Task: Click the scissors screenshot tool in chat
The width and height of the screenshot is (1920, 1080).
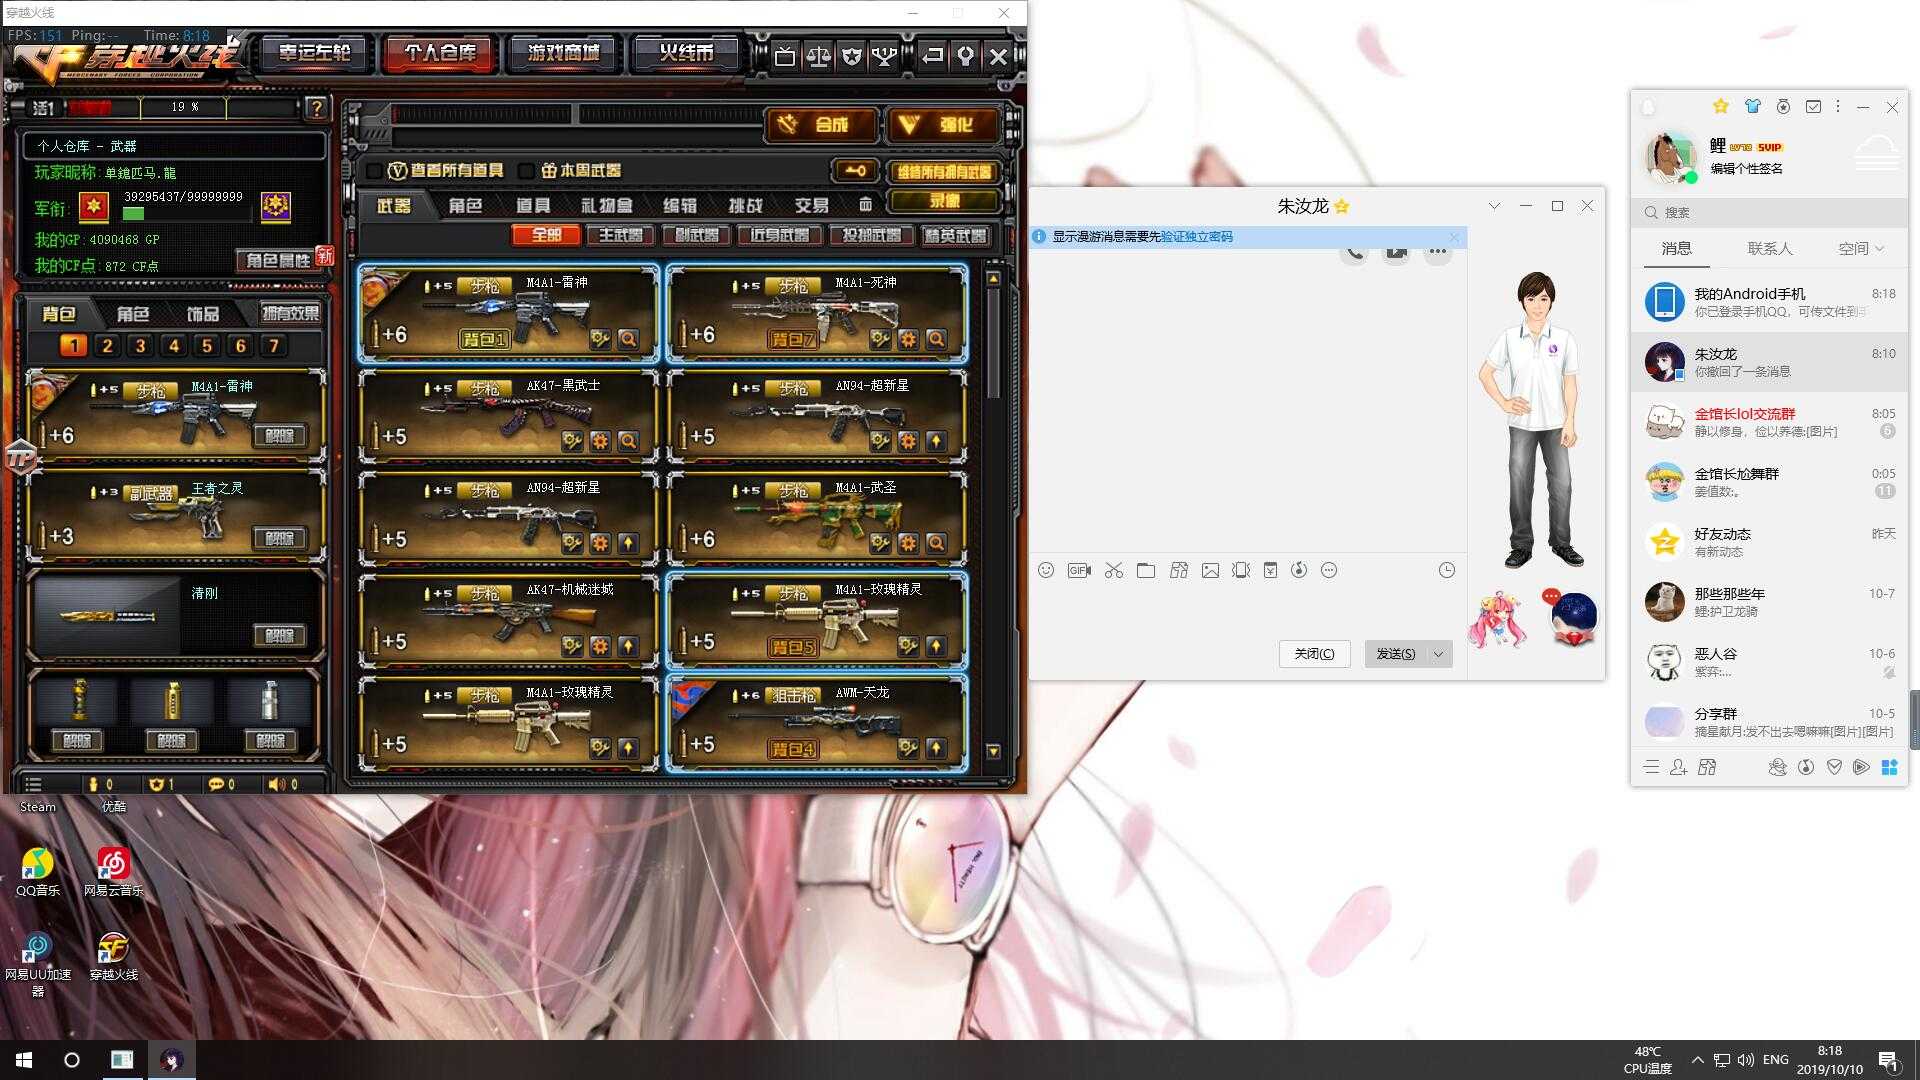Action: 1114,570
